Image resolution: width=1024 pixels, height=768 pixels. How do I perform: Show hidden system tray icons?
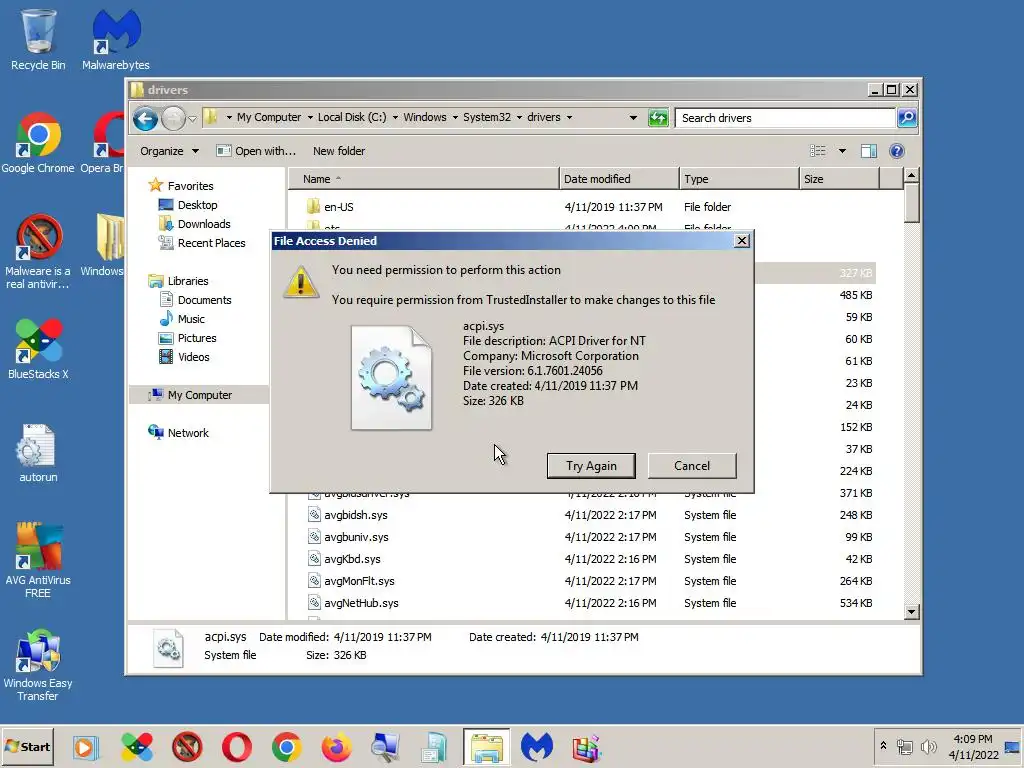pyautogui.click(x=883, y=746)
